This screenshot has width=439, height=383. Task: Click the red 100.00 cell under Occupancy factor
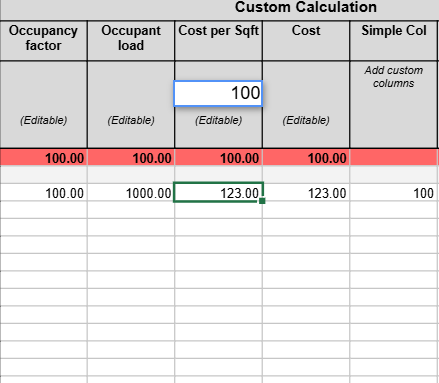click(44, 157)
